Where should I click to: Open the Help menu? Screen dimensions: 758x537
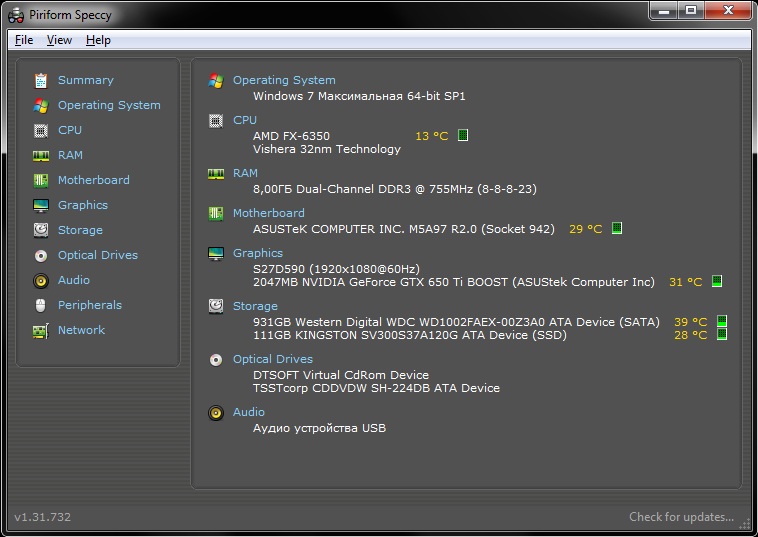coord(98,40)
